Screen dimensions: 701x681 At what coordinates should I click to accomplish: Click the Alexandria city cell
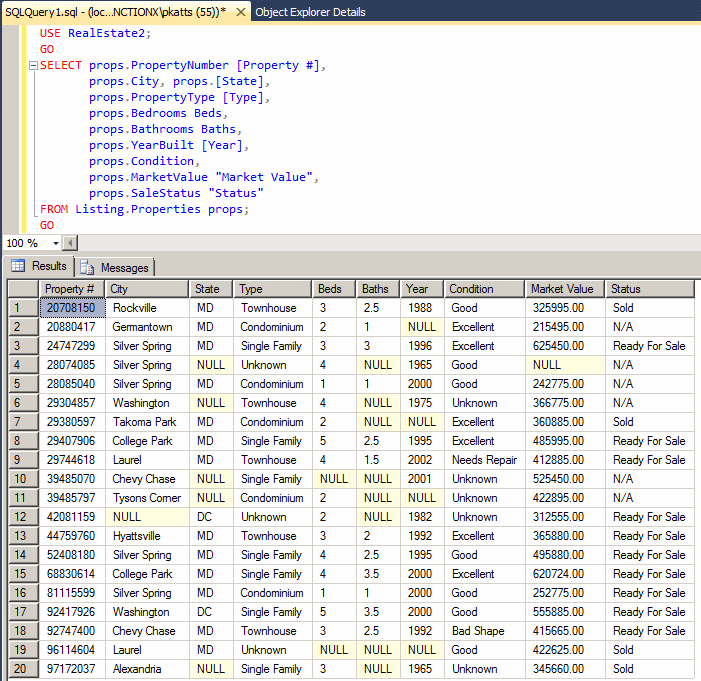pyautogui.click(x=148, y=669)
